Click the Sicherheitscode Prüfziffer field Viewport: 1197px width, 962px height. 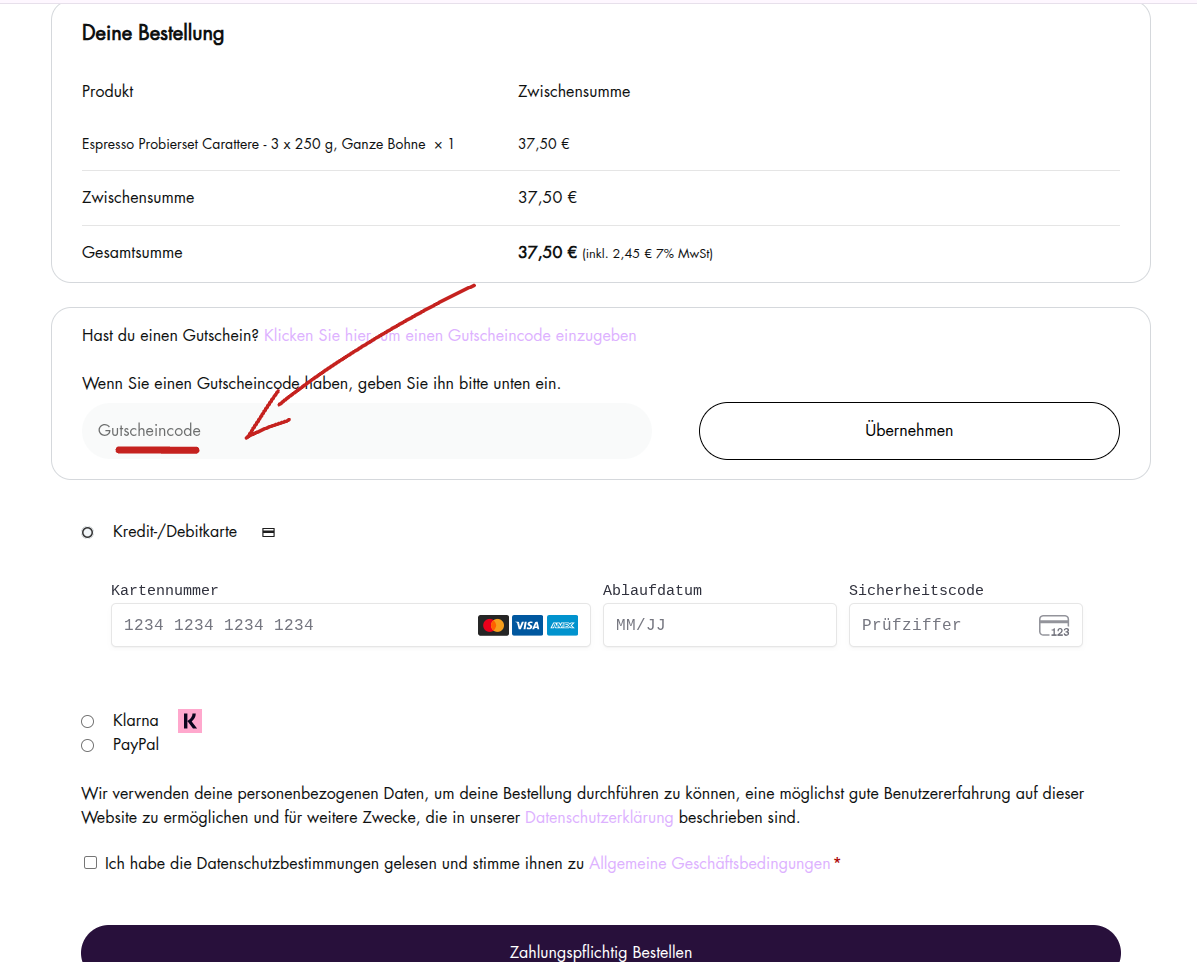coord(940,625)
